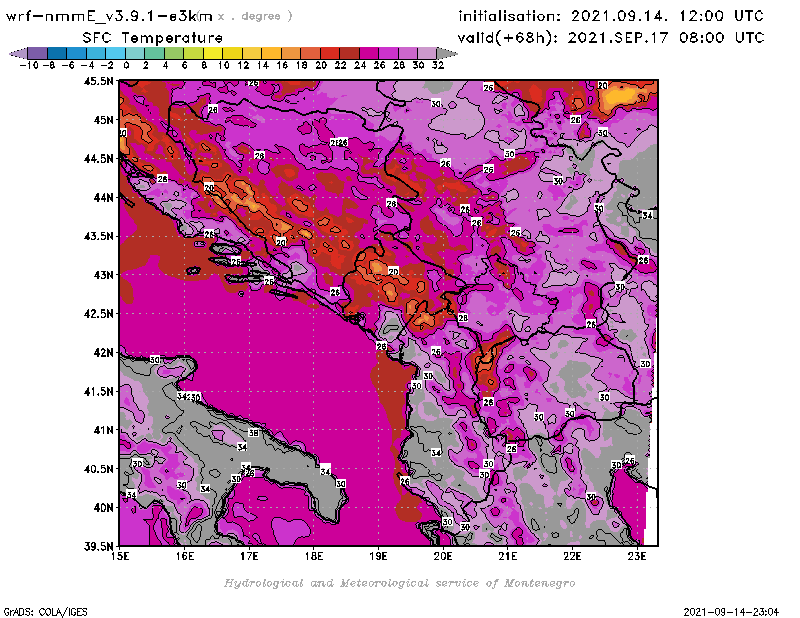The height and width of the screenshot is (618, 800).
Task: Click the '45N' latitude label
Action: pyautogui.click(x=103, y=119)
